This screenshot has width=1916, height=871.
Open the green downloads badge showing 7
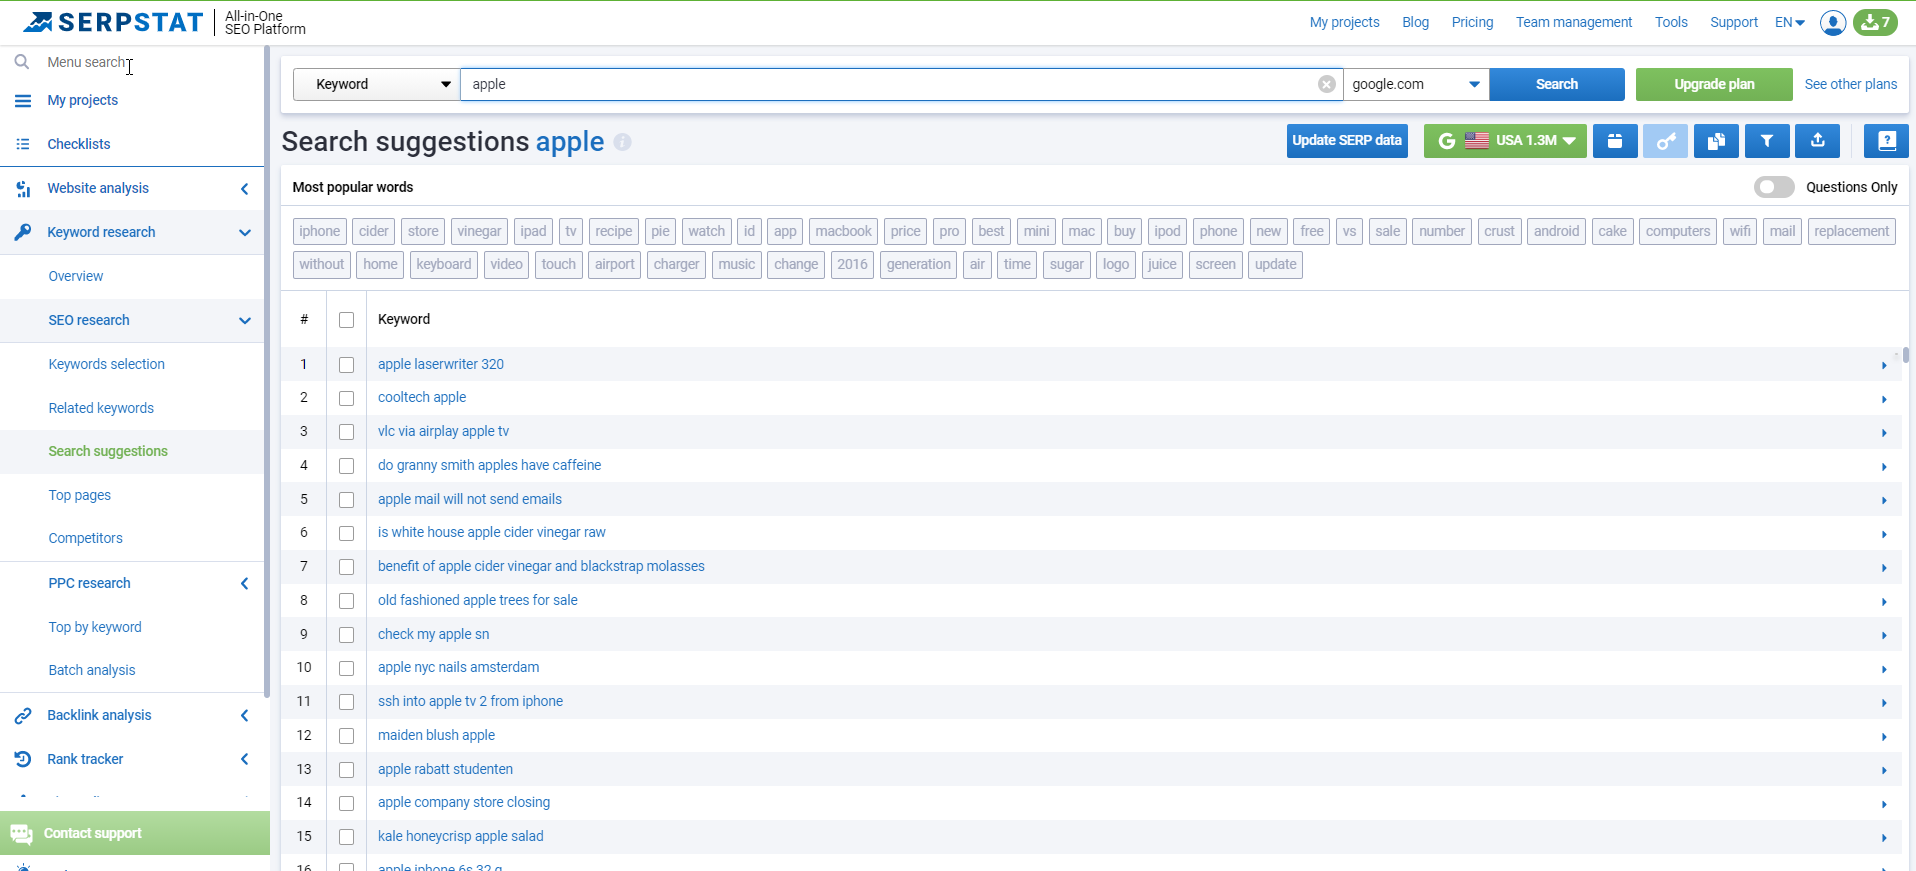pos(1875,22)
